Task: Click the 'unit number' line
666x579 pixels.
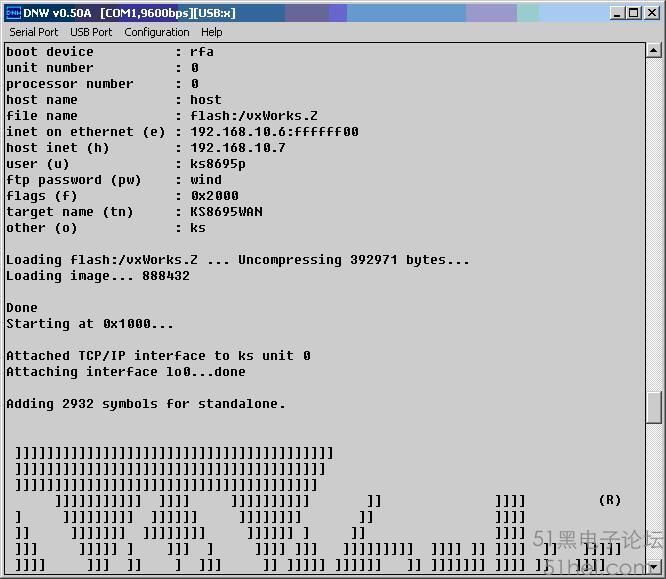Action: [x=102, y=68]
